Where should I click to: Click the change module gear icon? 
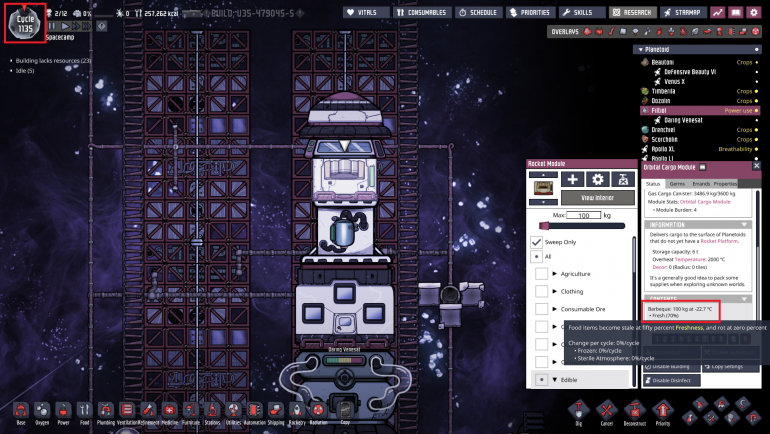coord(598,180)
